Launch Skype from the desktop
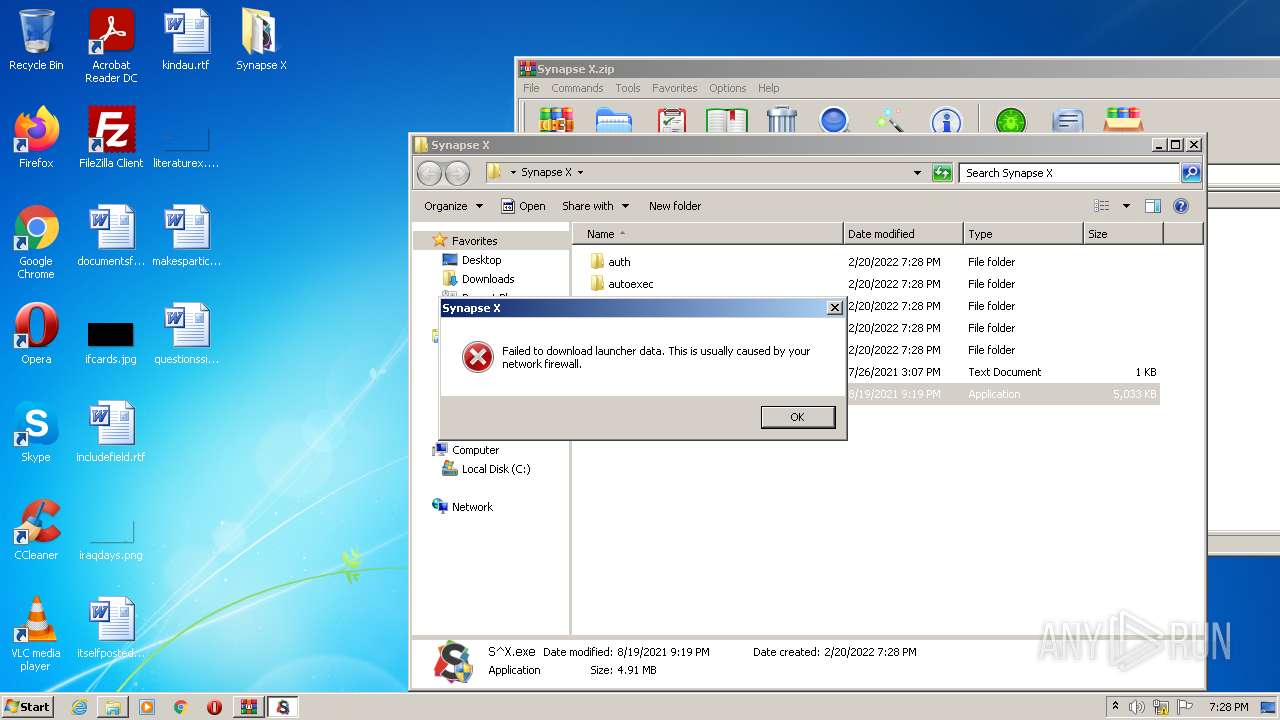The image size is (1280, 720). click(36, 432)
